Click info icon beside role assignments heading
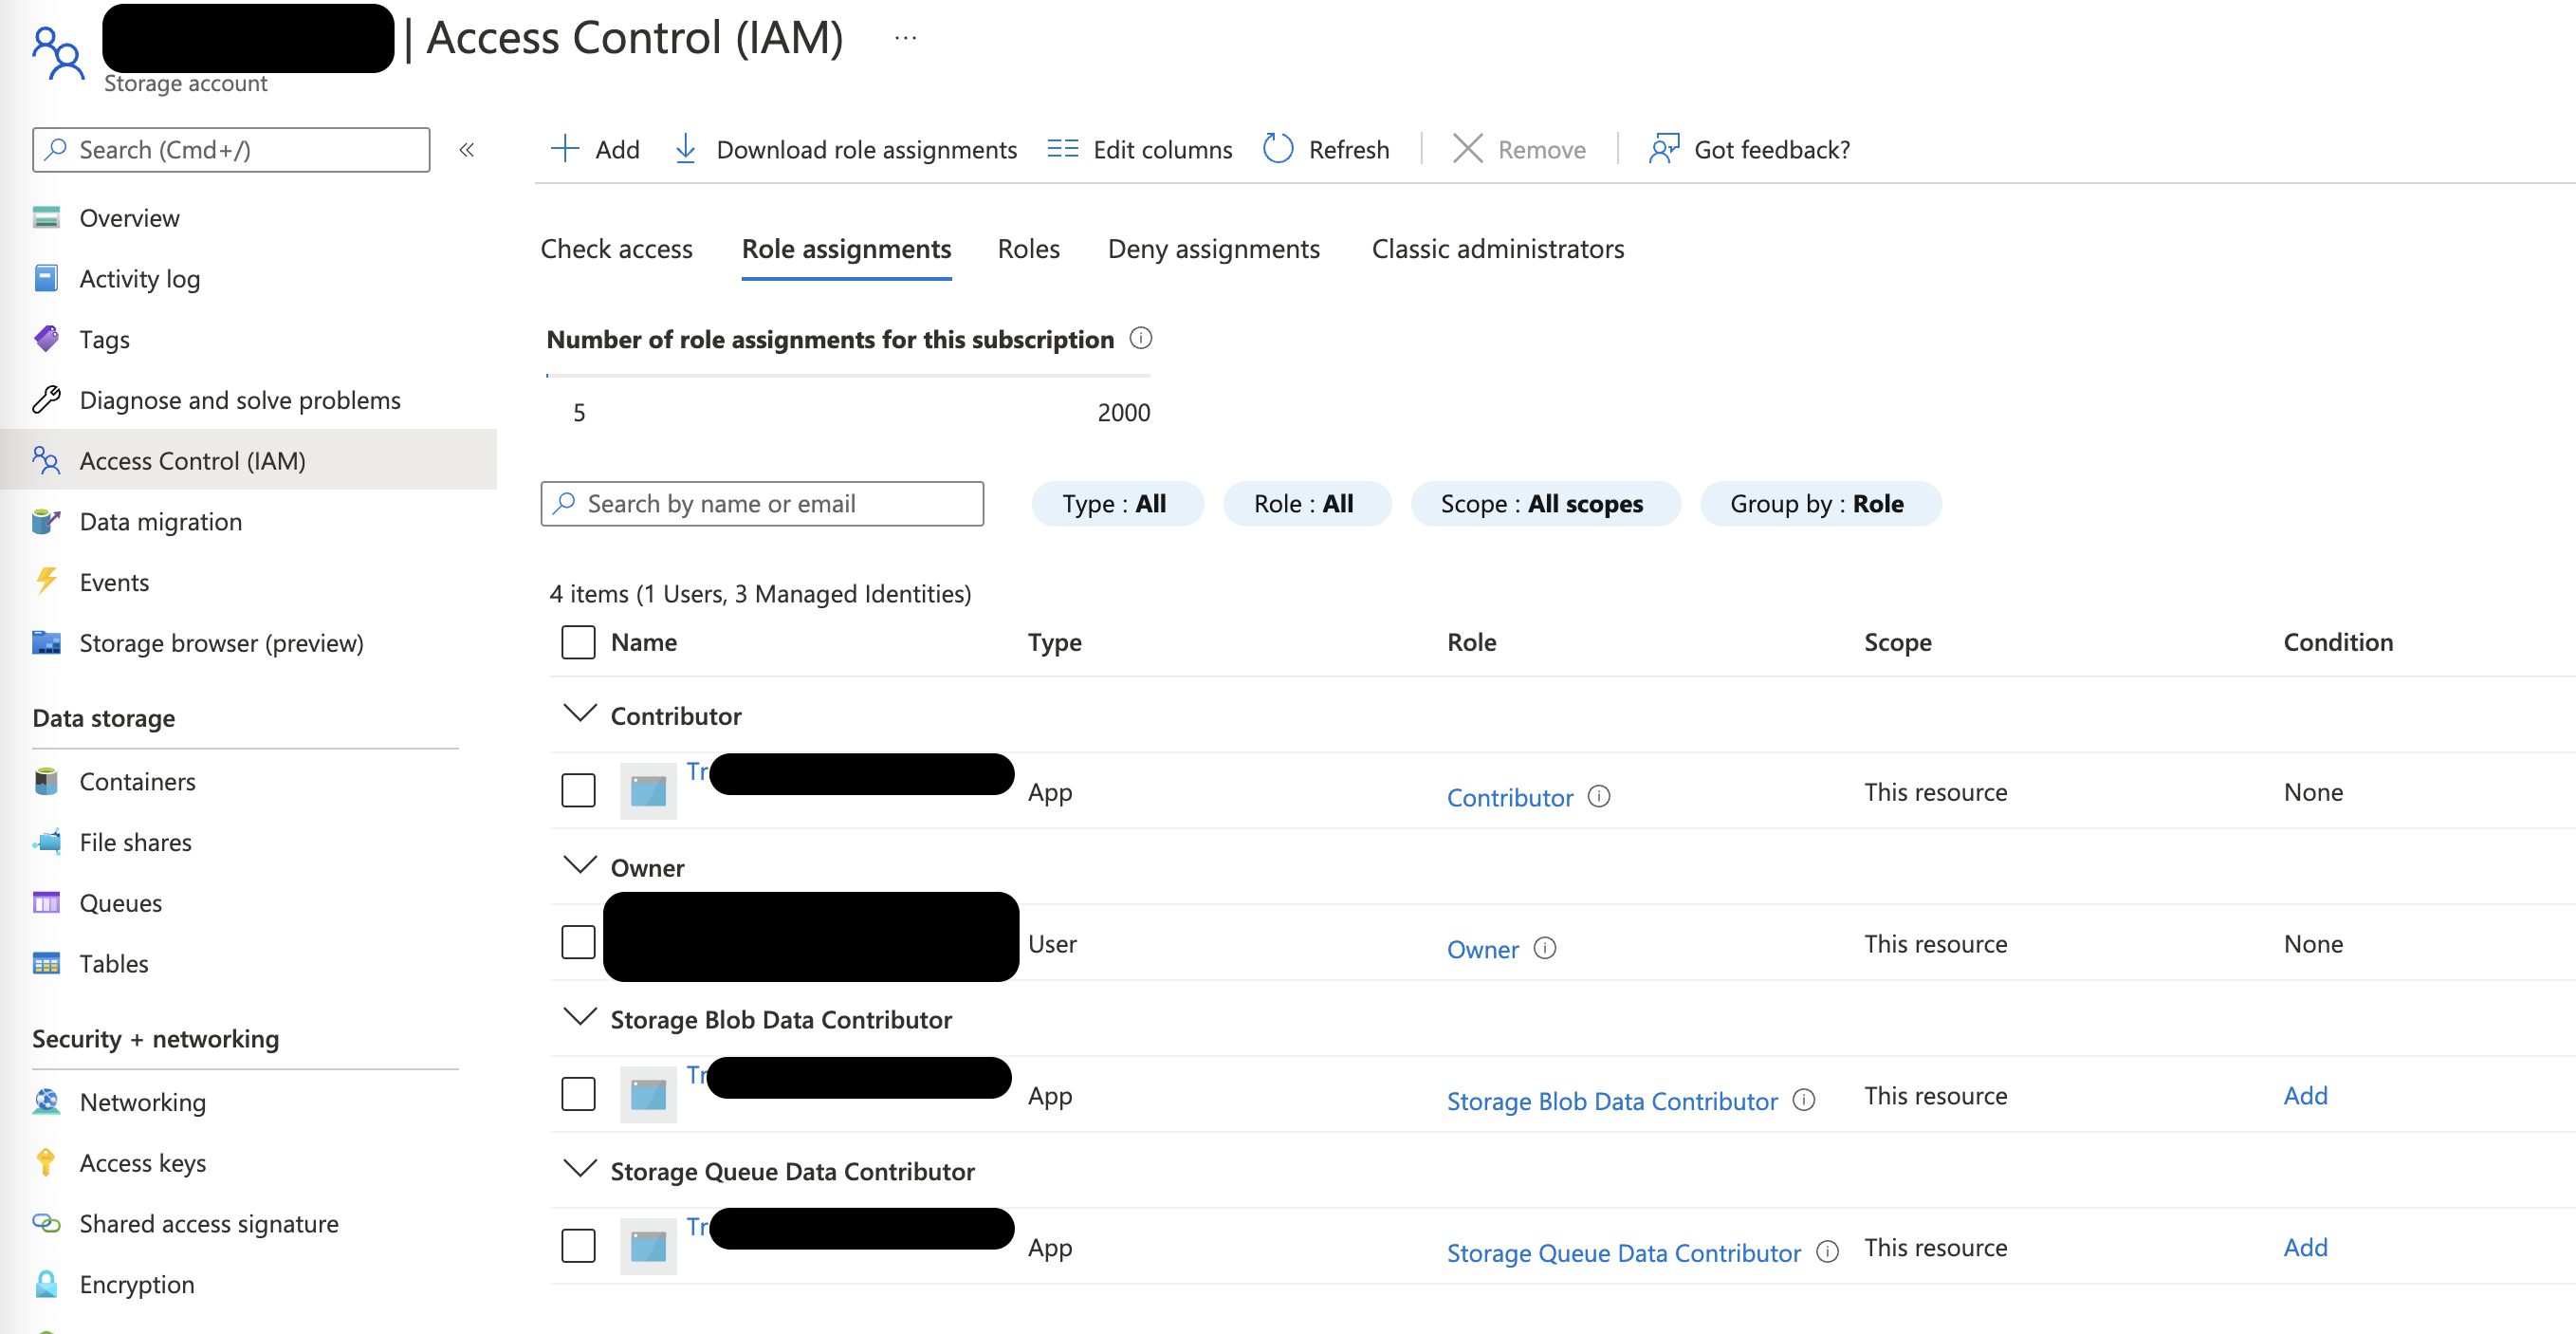The image size is (2576, 1334). [x=1141, y=338]
